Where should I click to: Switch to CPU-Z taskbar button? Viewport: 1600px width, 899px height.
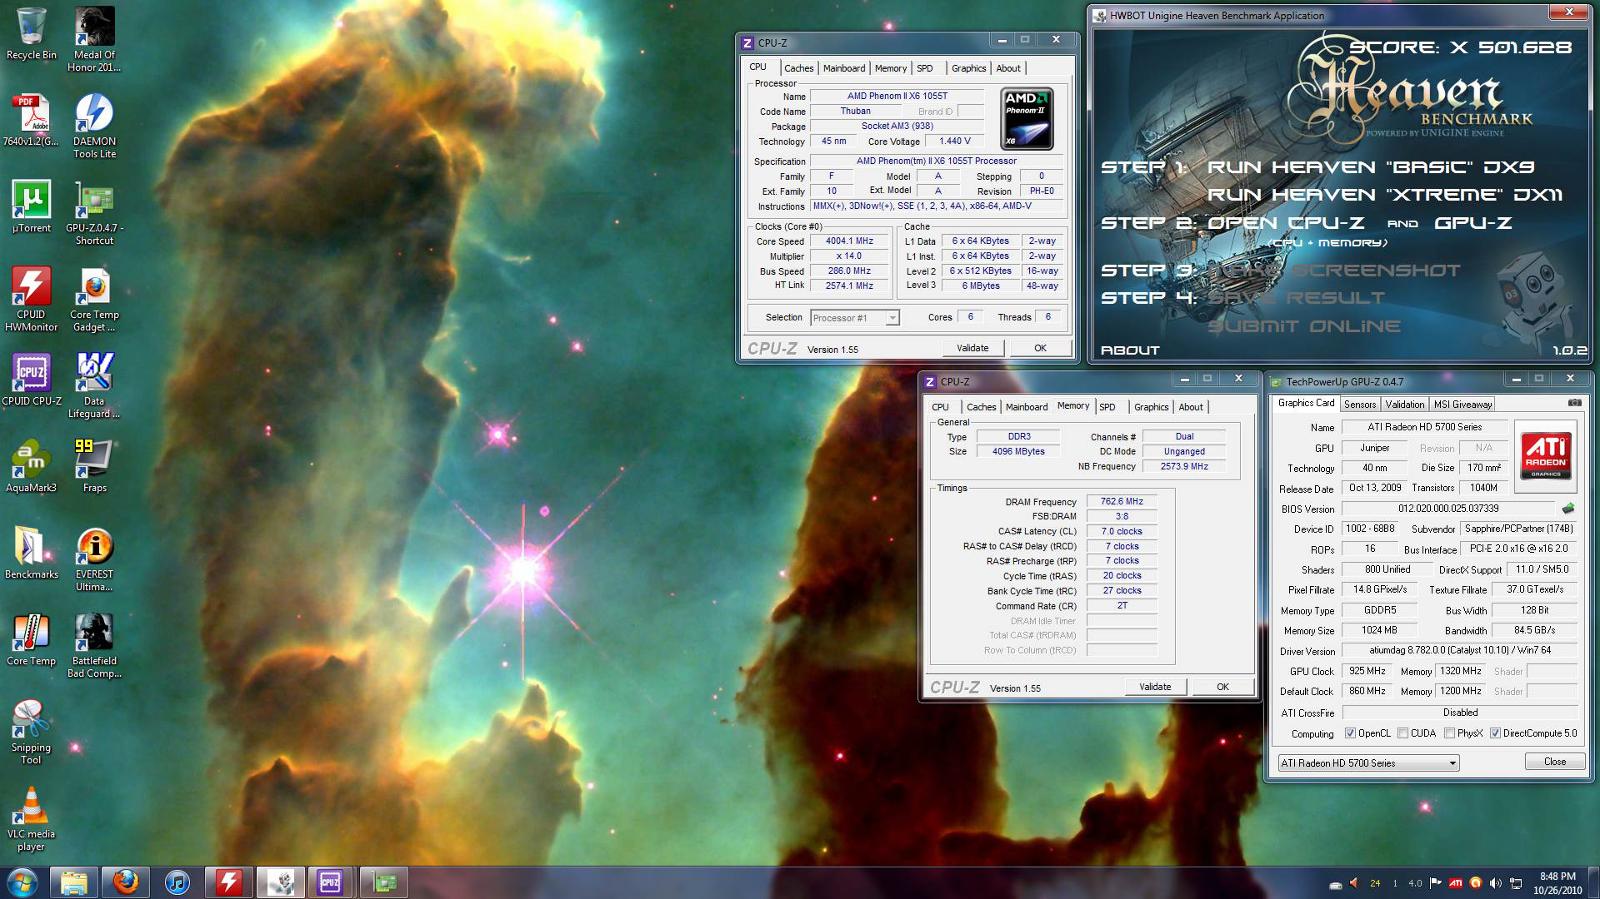330,882
